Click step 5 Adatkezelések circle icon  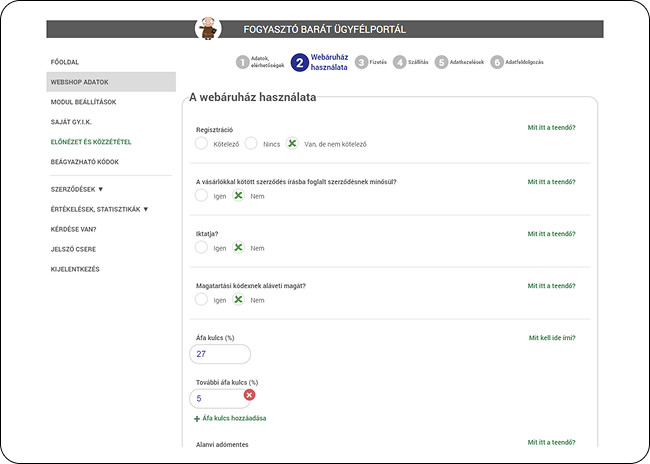click(x=441, y=62)
